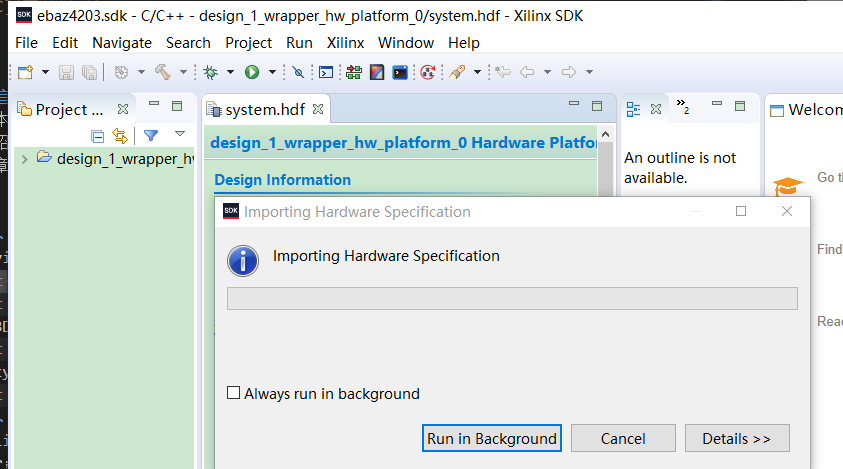Maximize the Project Explorer panel

point(177,106)
